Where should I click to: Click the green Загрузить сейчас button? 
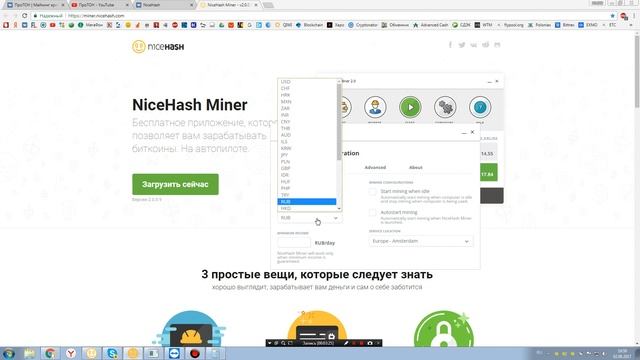pos(175,184)
